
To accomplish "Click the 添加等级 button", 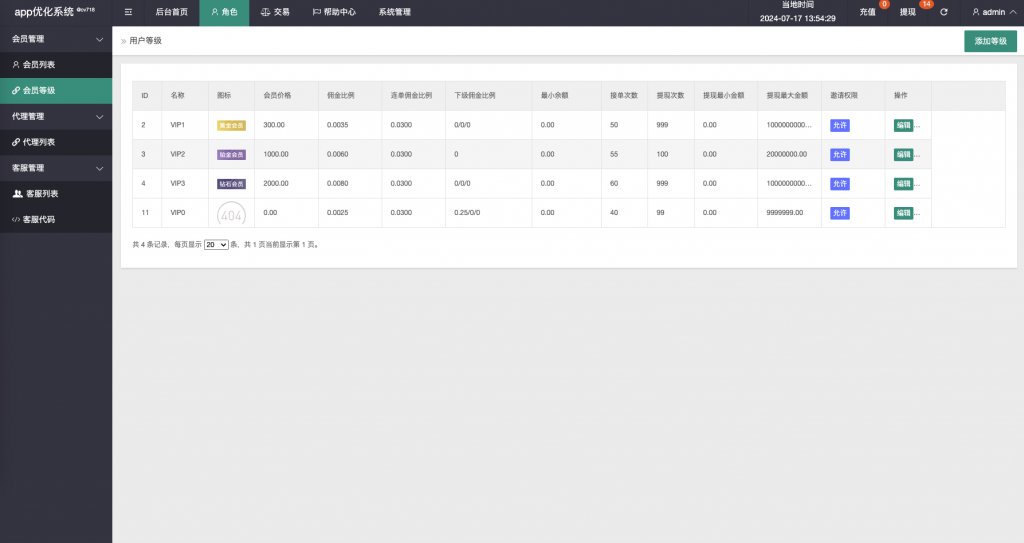I will point(990,41).
